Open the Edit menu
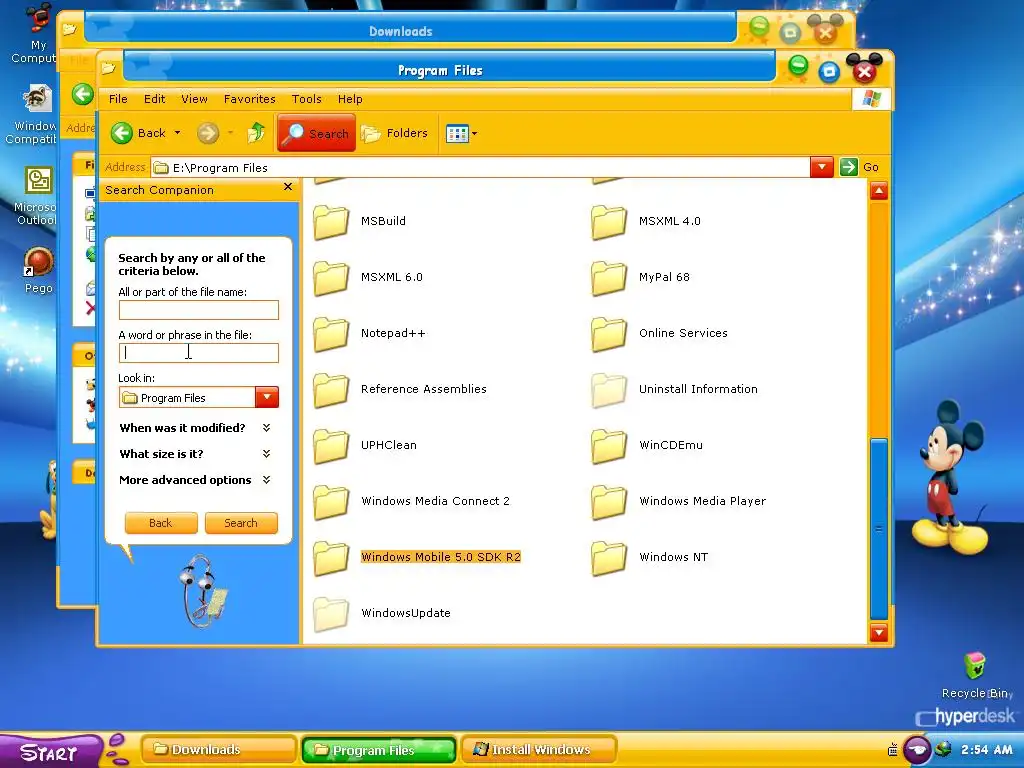1024x768 pixels. [x=155, y=99]
